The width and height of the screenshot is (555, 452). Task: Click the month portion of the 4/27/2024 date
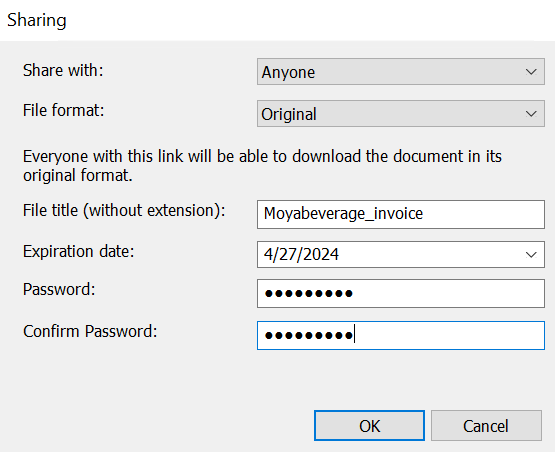(x=268, y=254)
